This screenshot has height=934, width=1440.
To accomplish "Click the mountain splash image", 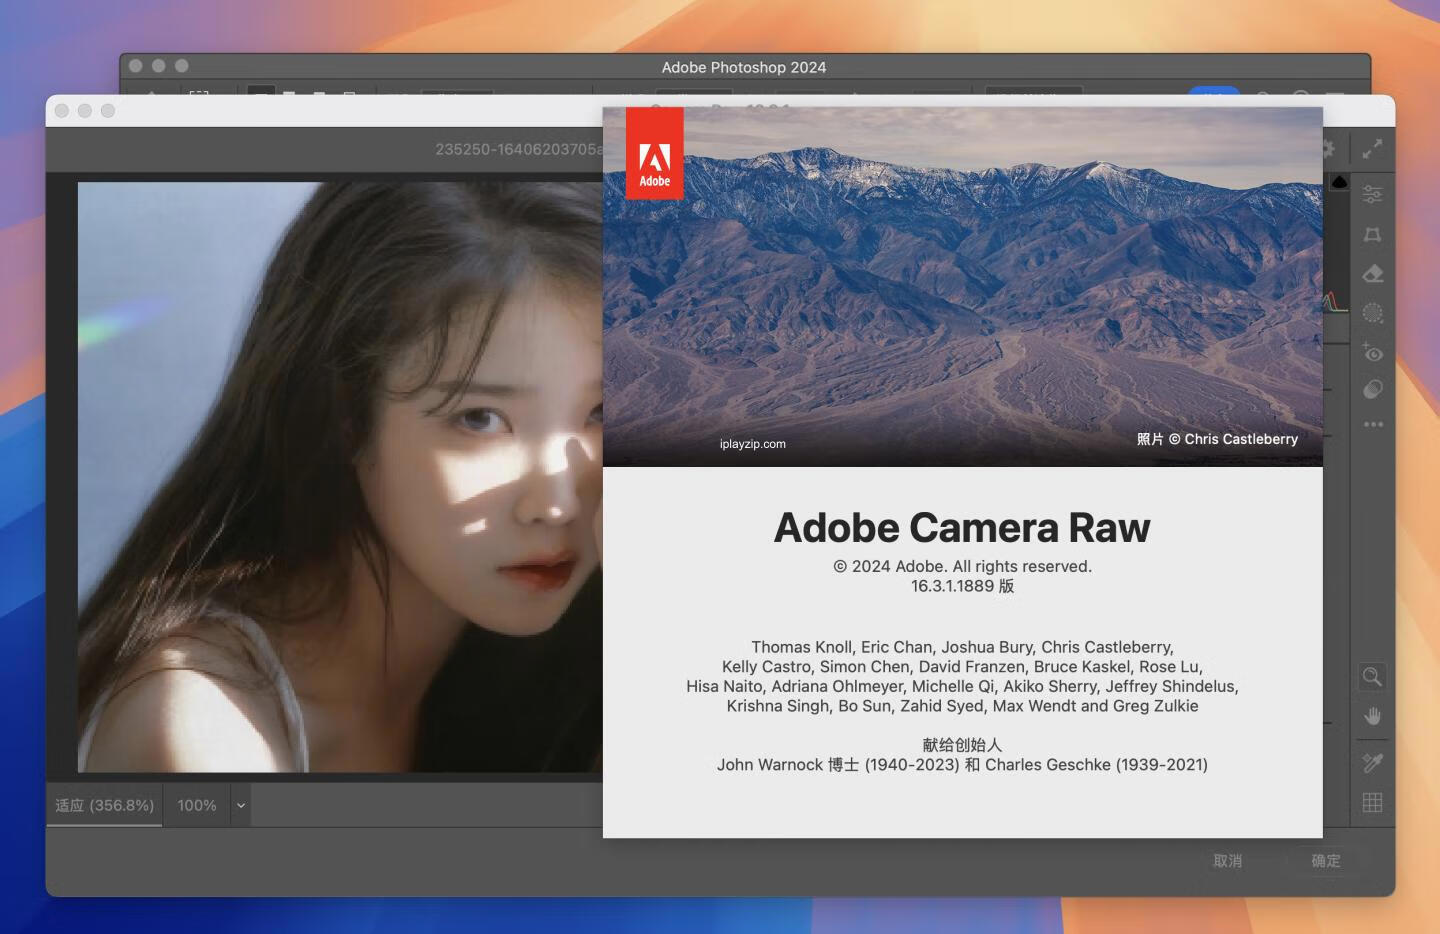I will 962,287.
